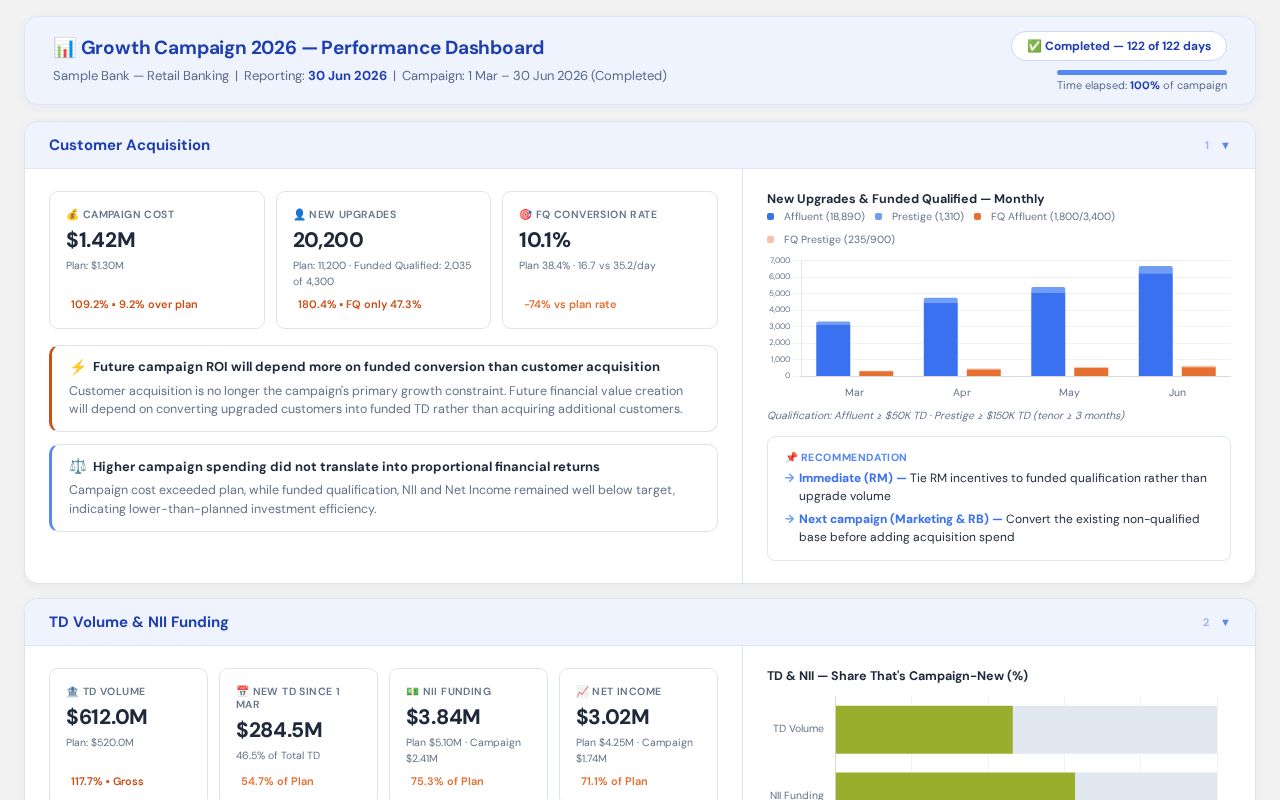Viewport: 1280px width, 800px height.
Task: Collapse the TD Volume & NII Funding arrow
Action: point(1225,623)
